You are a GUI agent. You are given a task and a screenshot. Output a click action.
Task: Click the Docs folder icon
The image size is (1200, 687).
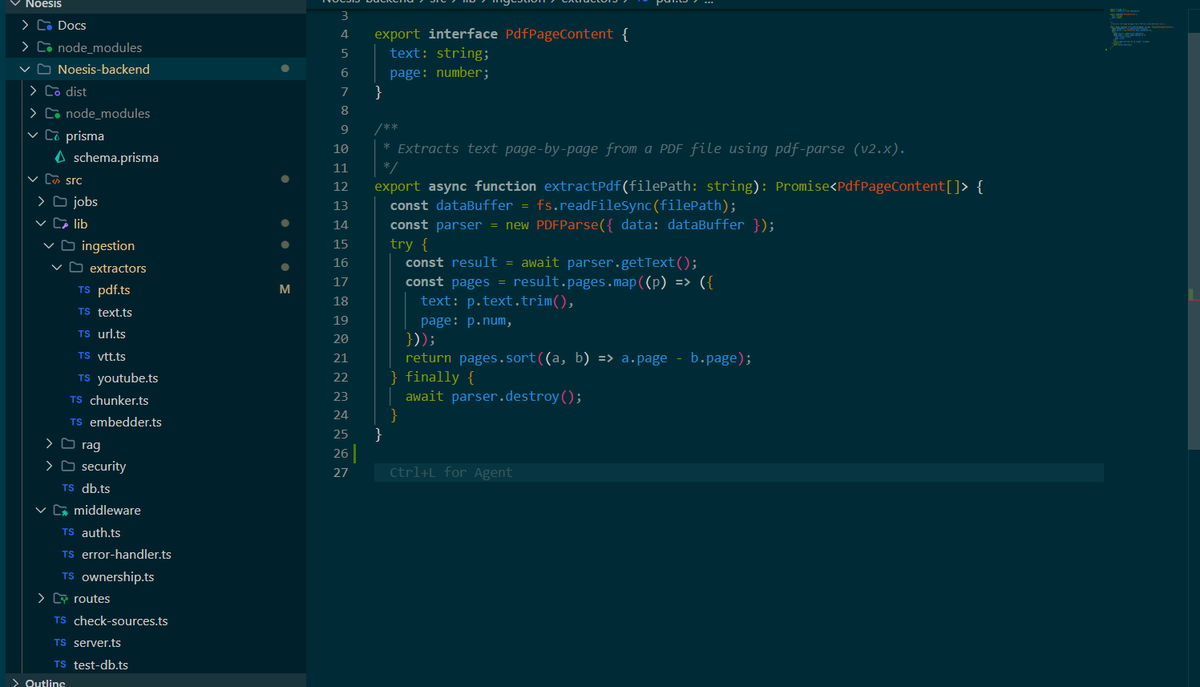pyautogui.click(x=44, y=25)
